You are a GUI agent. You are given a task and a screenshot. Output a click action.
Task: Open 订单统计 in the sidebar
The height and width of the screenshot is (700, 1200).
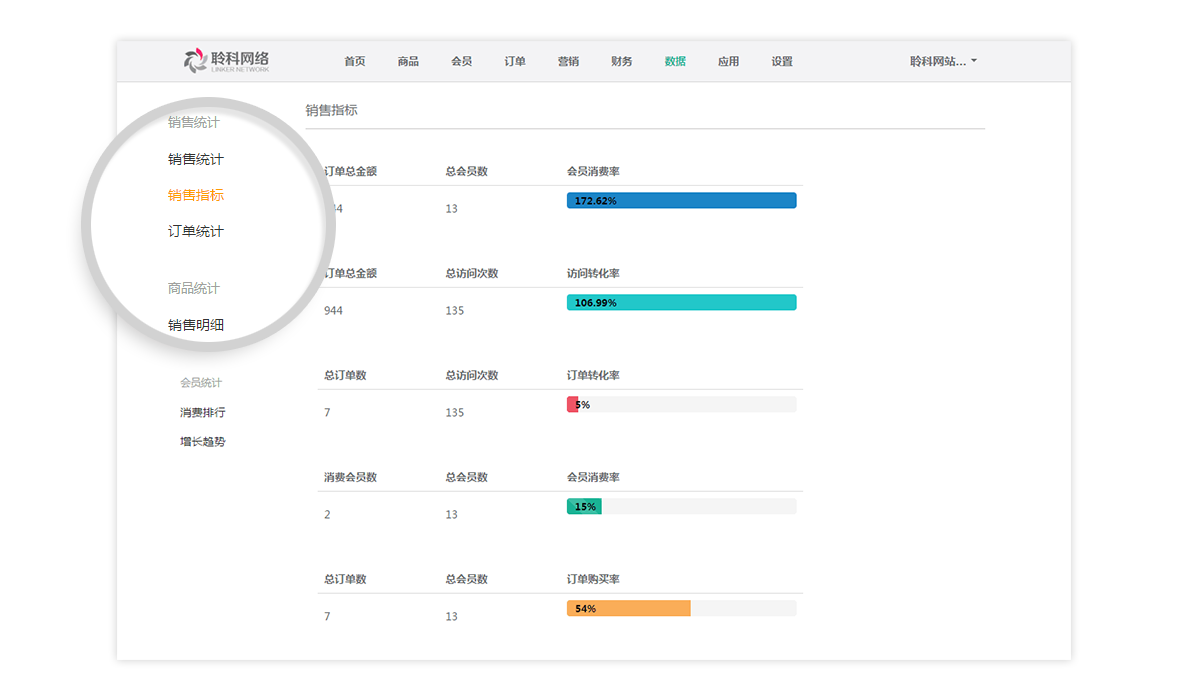tap(196, 231)
